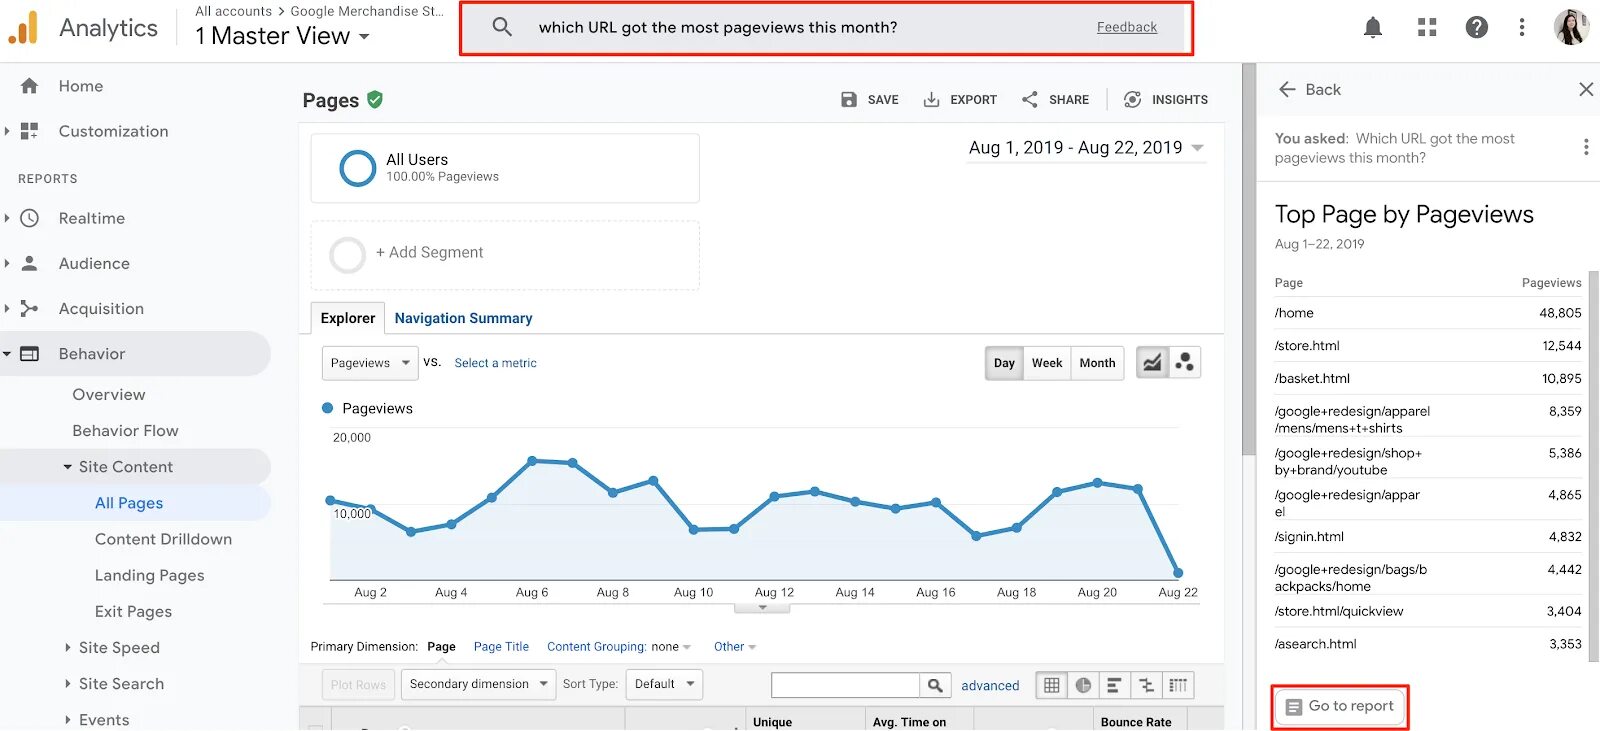The image size is (1600, 731).
Task: Click the Go to report button
Action: tap(1340, 707)
